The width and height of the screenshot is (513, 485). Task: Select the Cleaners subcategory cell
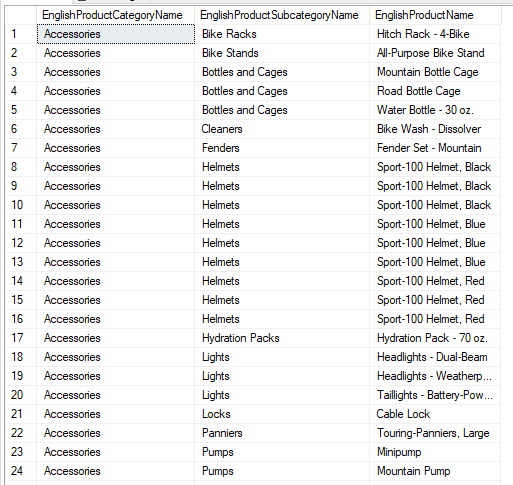pos(282,129)
